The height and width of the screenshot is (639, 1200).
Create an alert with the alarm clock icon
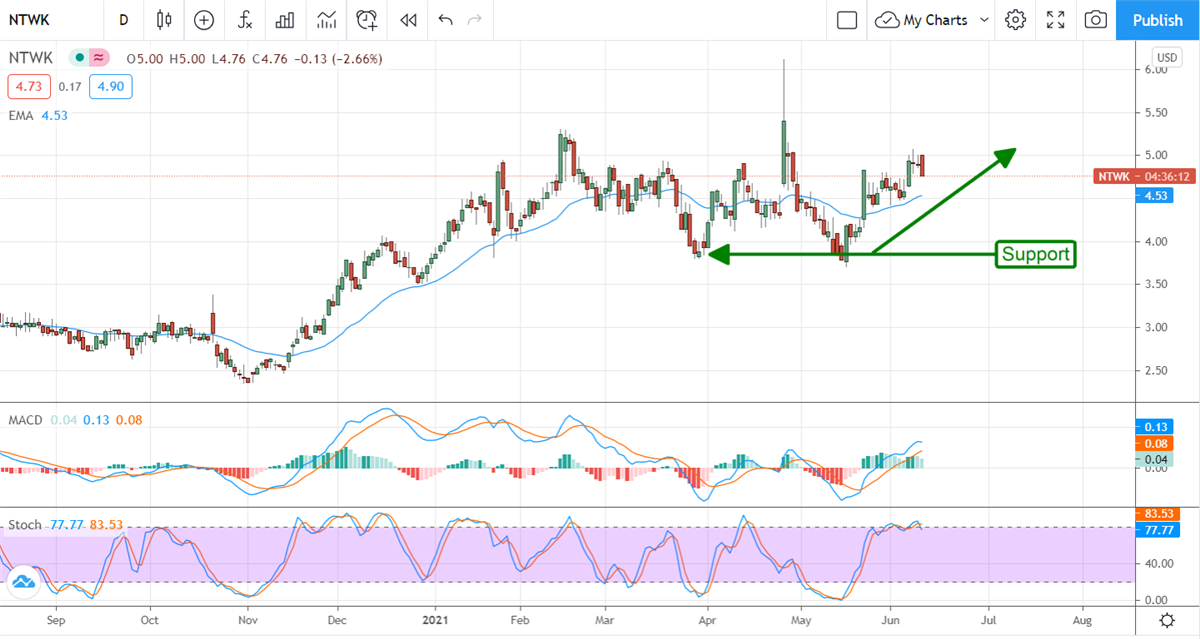[x=367, y=20]
